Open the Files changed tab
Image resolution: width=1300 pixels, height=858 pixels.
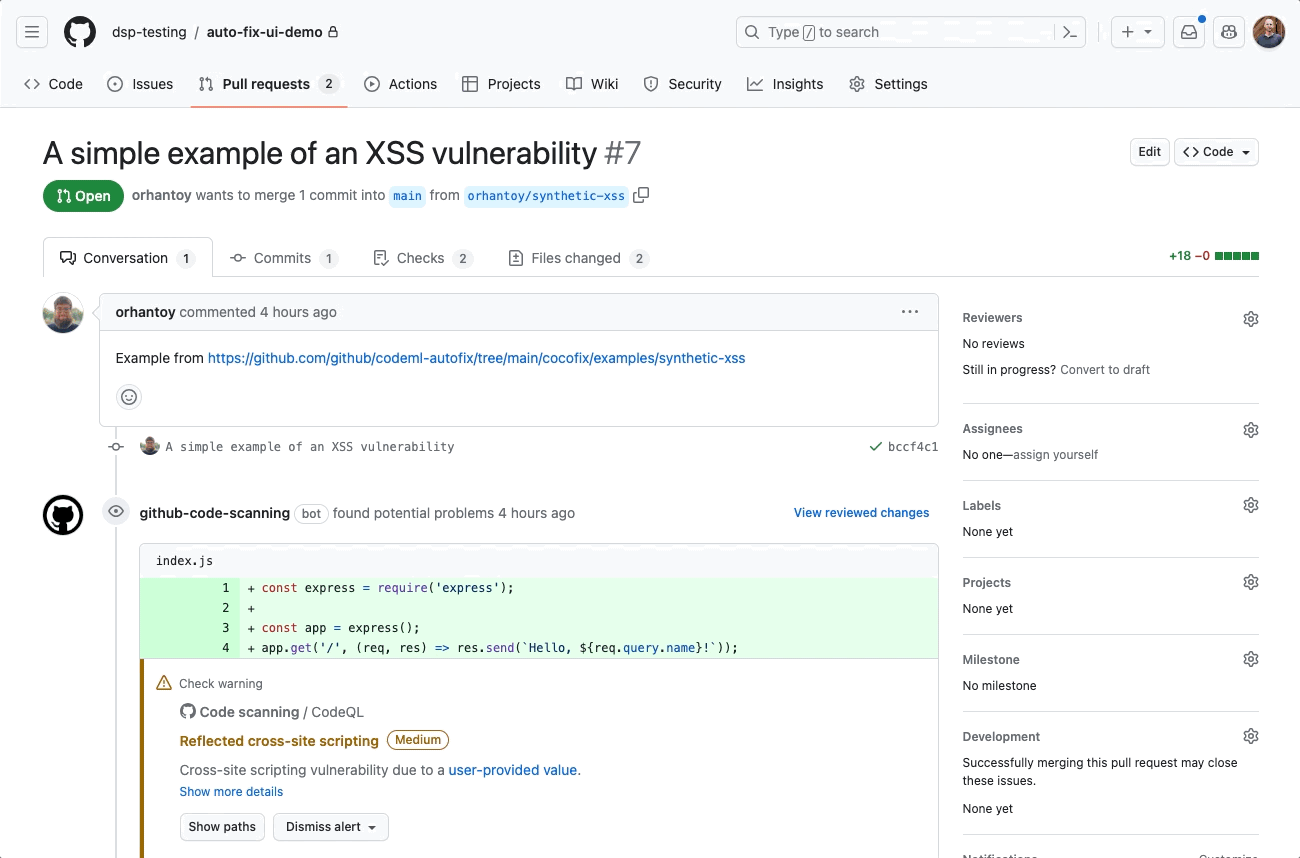coord(578,258)
